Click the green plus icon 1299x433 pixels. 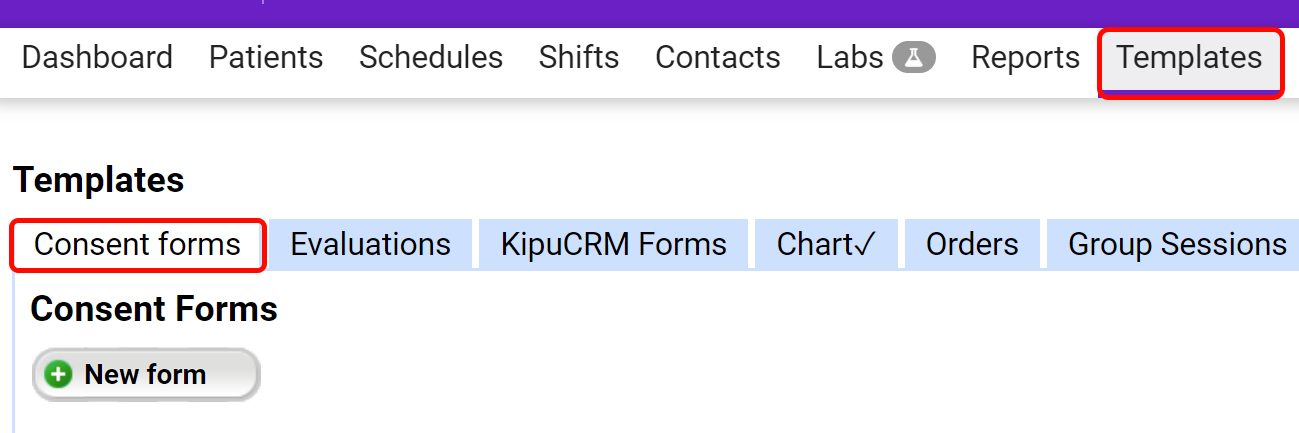[x=60, y=375]
